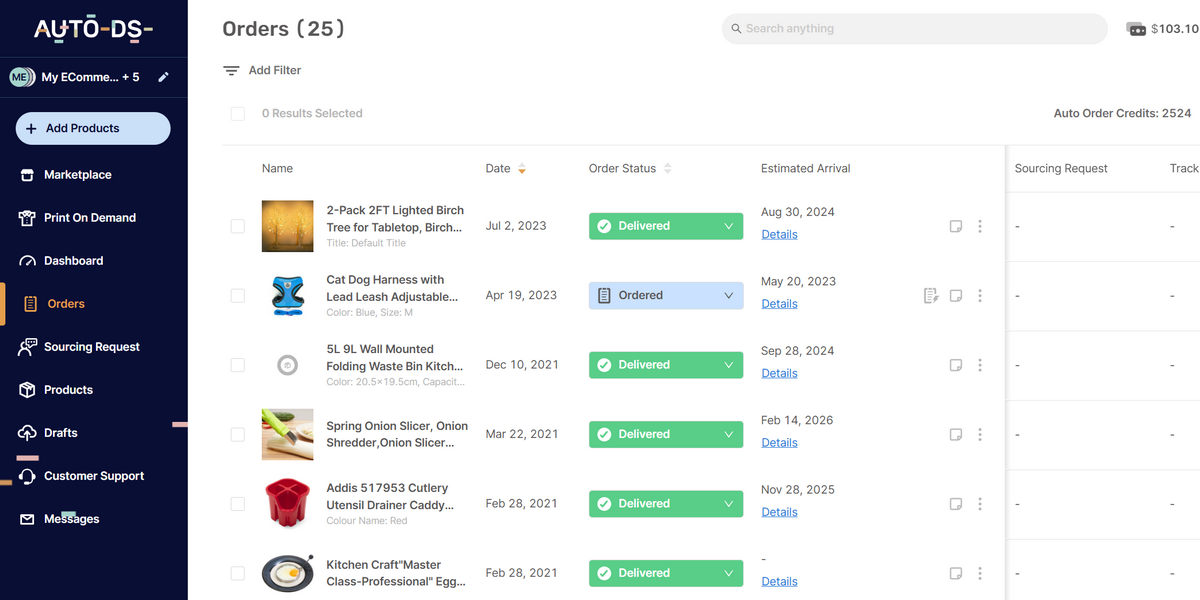Open three-dot menu for Birch Tree order
Screen dimensions: 1200x600
pos(980,227)
